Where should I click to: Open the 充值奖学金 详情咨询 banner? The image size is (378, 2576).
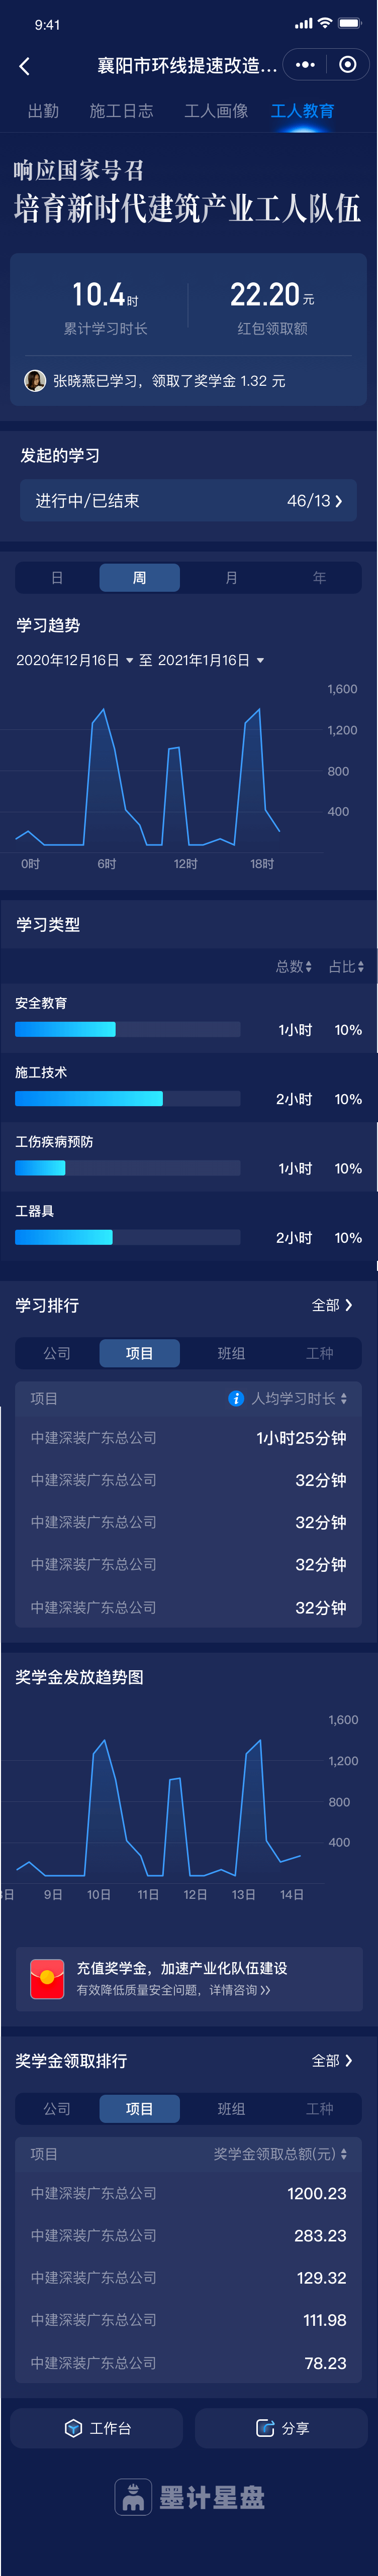[x=189, y=1978]
